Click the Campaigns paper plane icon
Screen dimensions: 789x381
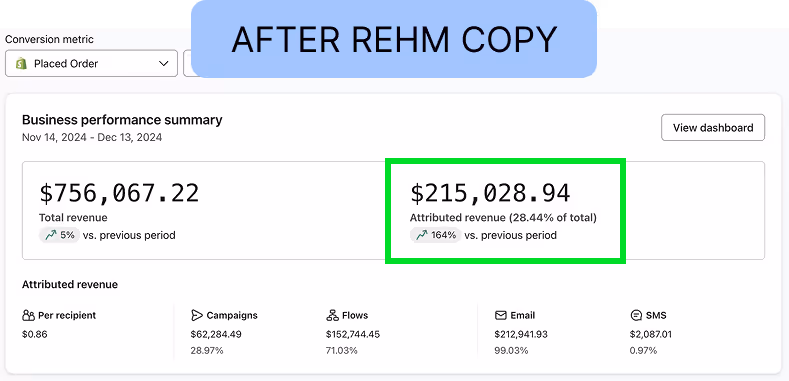coord(197,316)
